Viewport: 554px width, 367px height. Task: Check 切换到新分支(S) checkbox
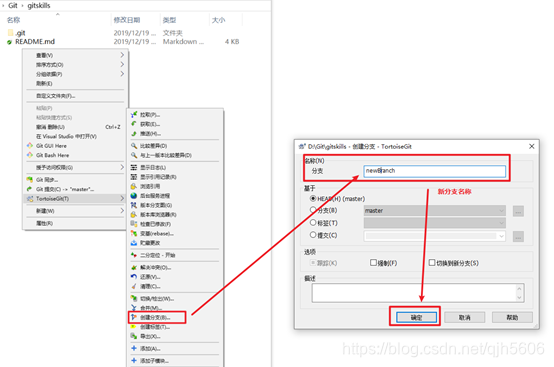(432, 262)
